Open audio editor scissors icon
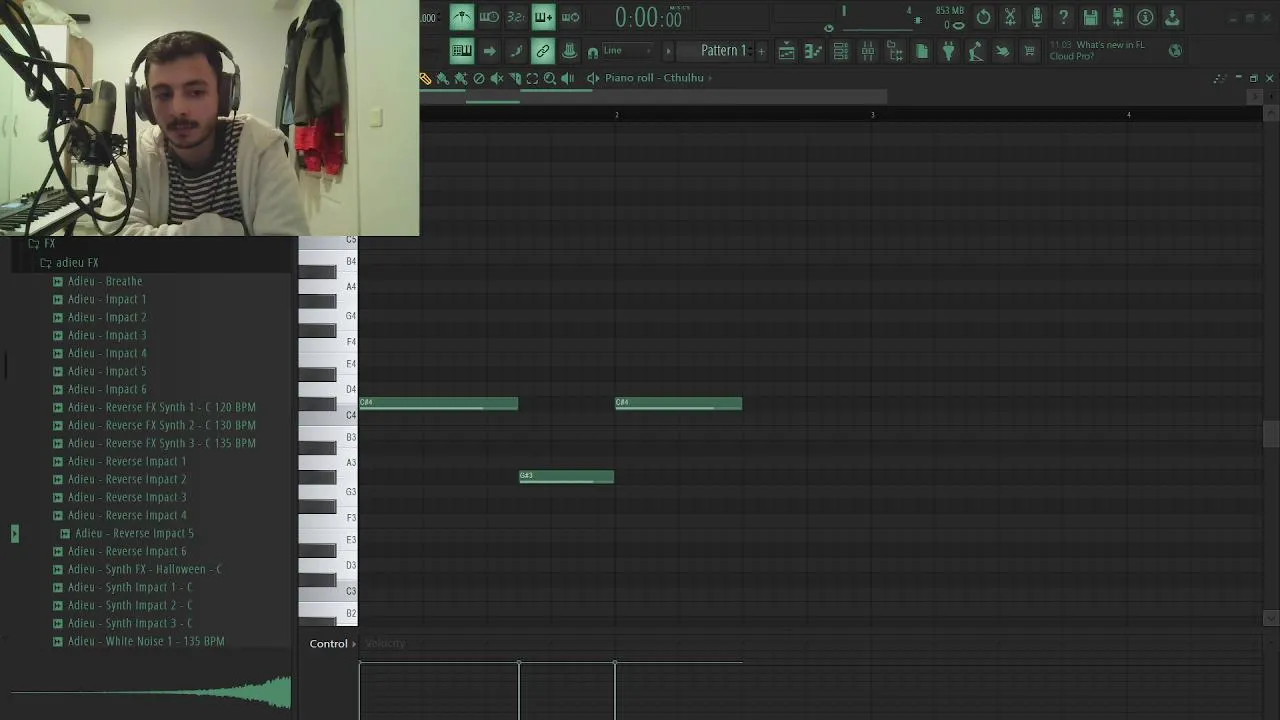The height and width of the screenshot is (720, 1280). pyautogui.click(x=1010, y=17)
